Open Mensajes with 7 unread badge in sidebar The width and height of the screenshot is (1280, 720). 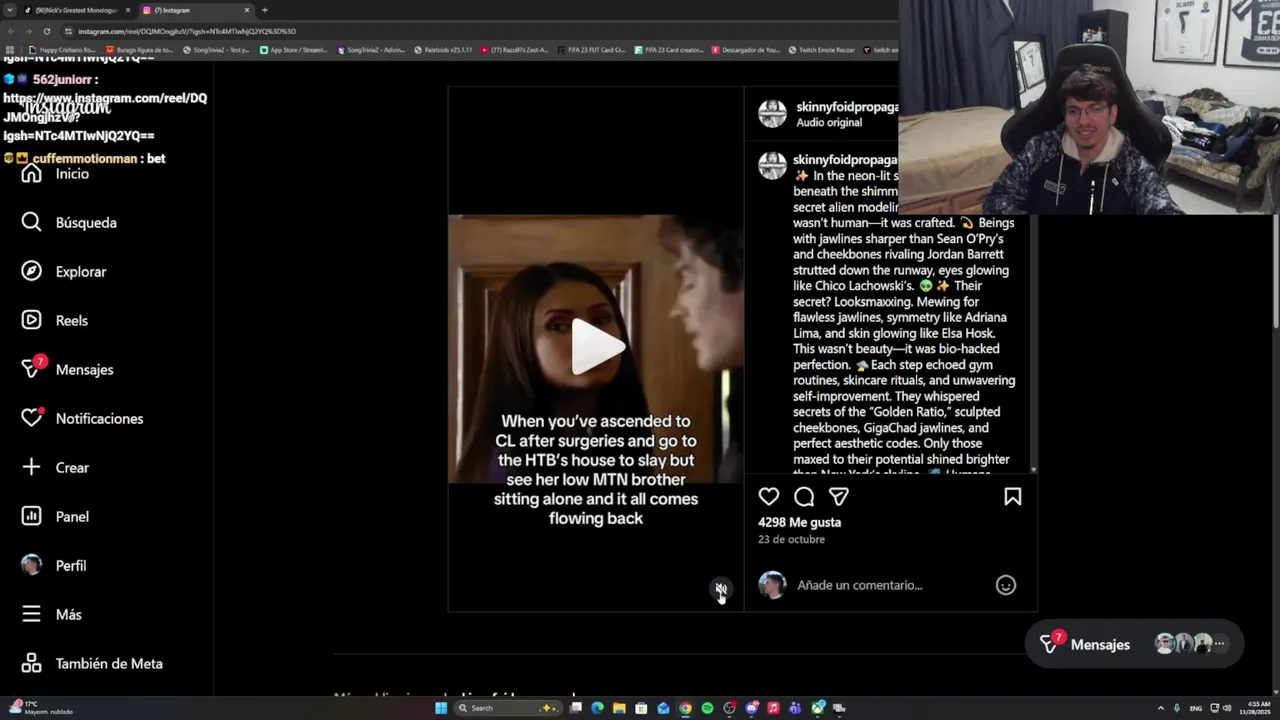[68, 369]
